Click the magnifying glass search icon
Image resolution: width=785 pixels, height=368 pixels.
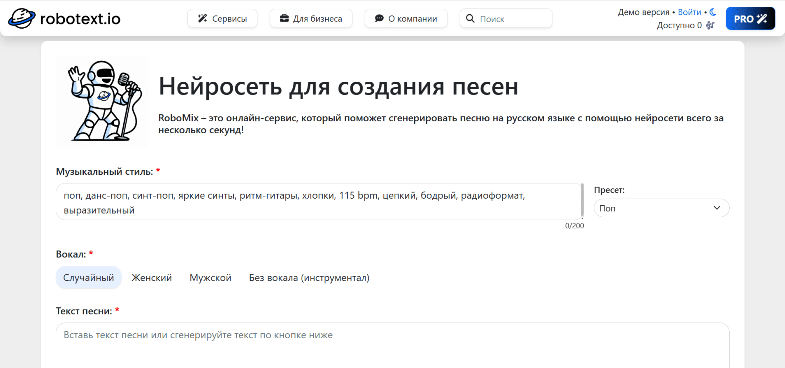(470, 19)
